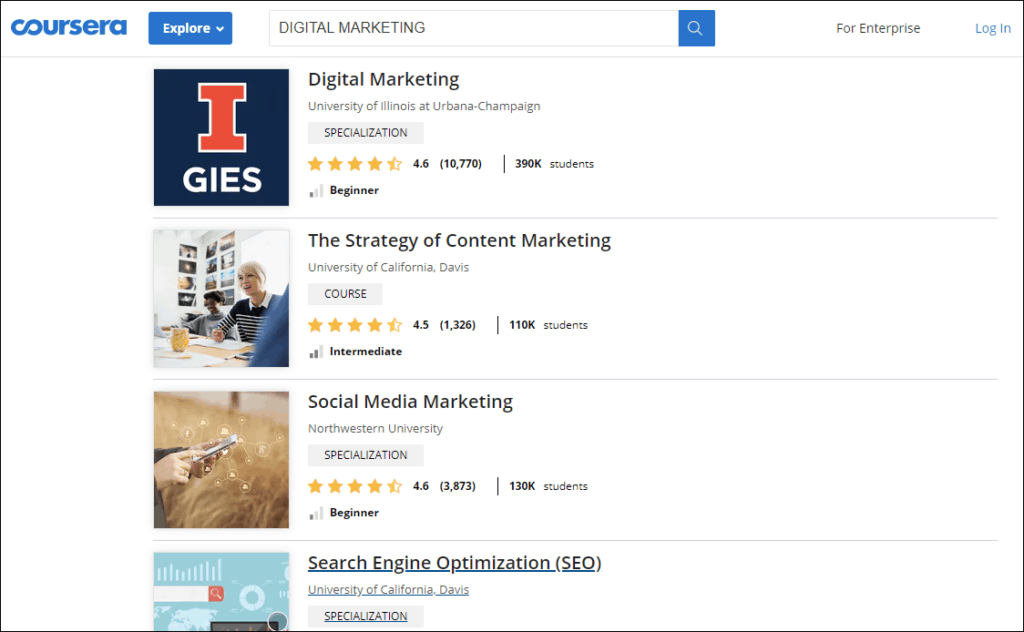Click the Intermediate level bar icon
Viewport: 1024px width, 632px height.
[x=316, y=352]
